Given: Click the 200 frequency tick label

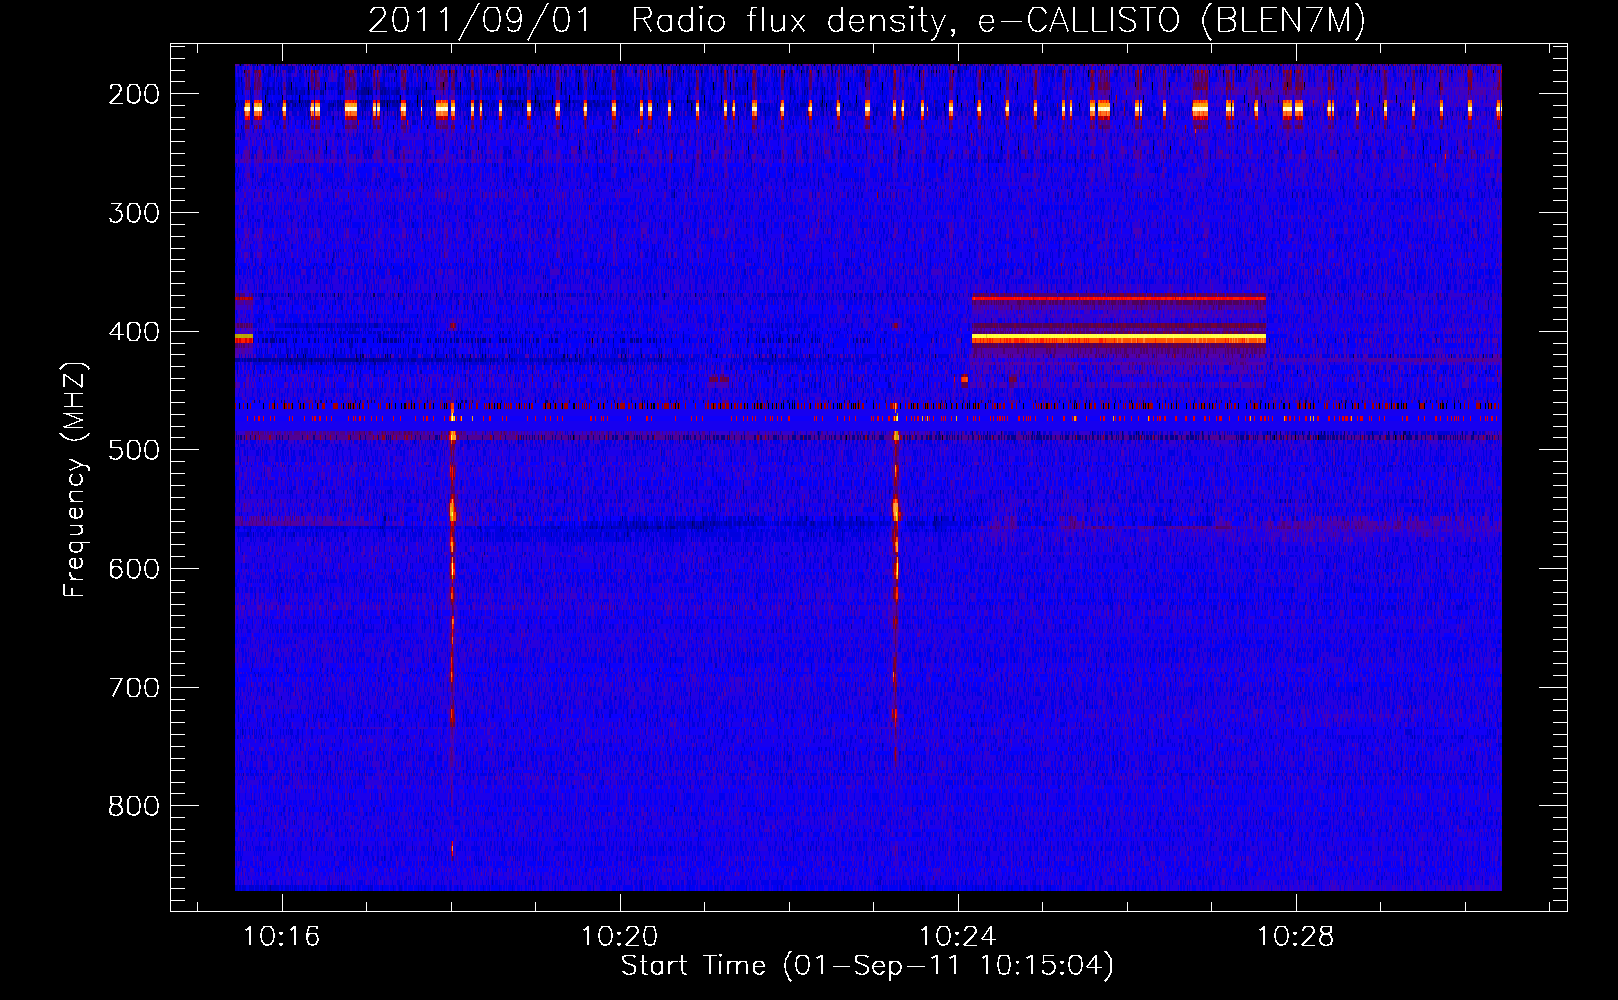Looking at the screenshot, I should pyautogui.click(x=134, y=94).
